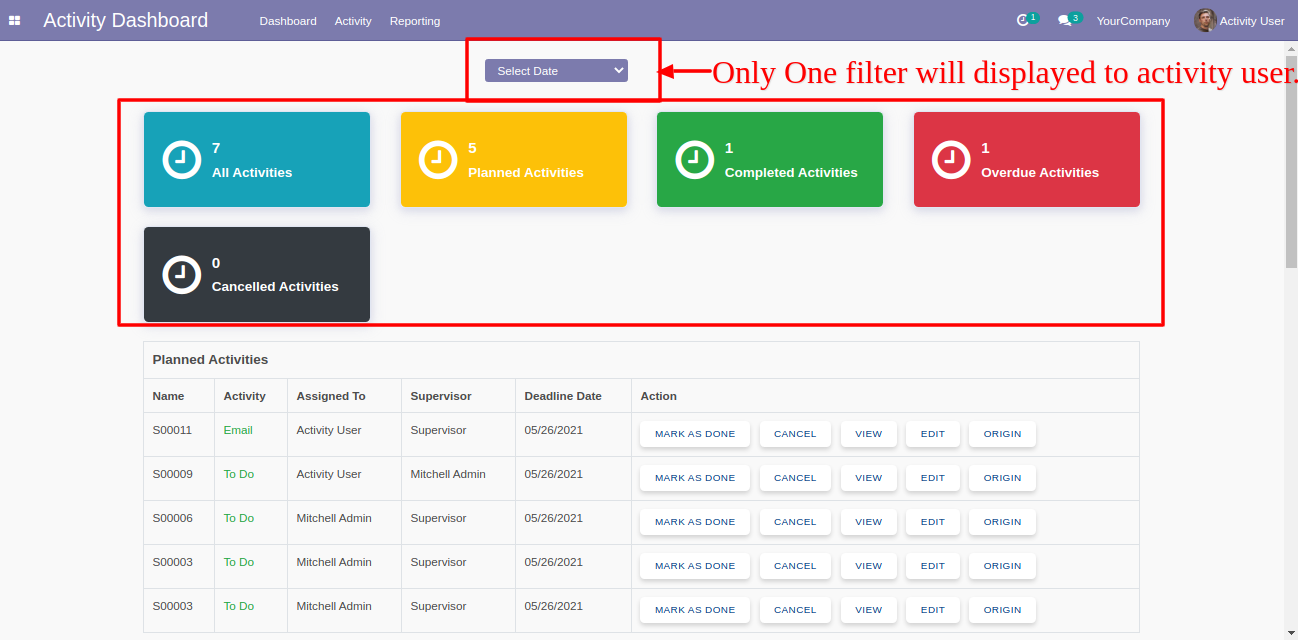
Task: Click the All Activities card label
Action: (252, 172)
